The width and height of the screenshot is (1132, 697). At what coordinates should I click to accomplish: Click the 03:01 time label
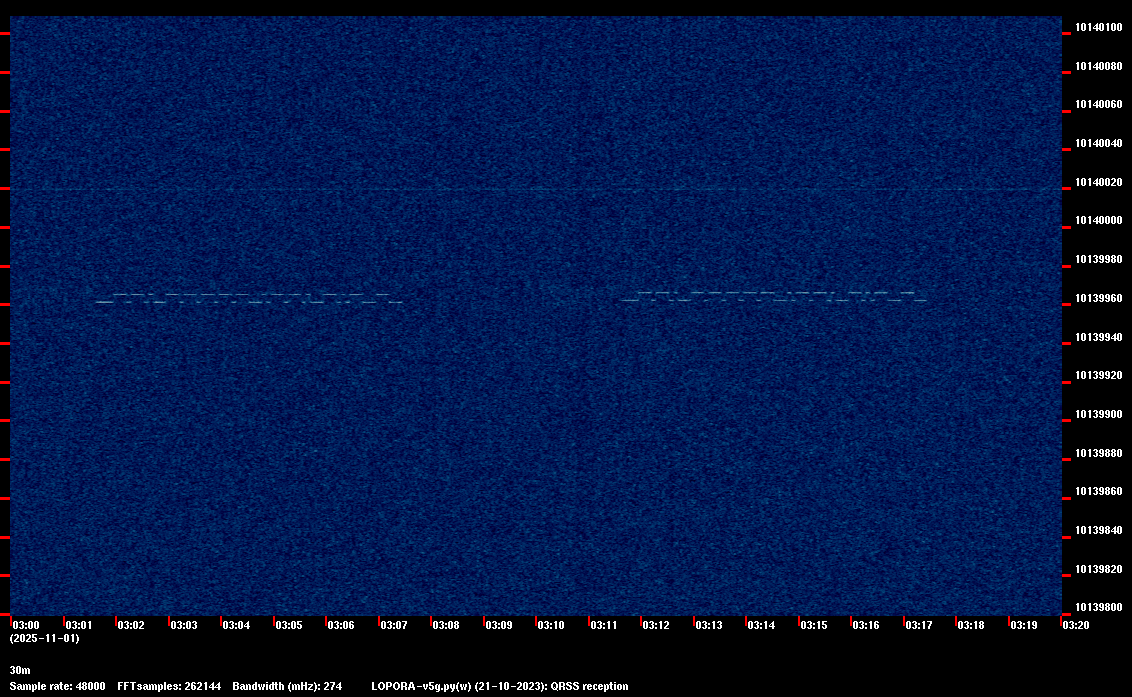click(x=79, y=625)
